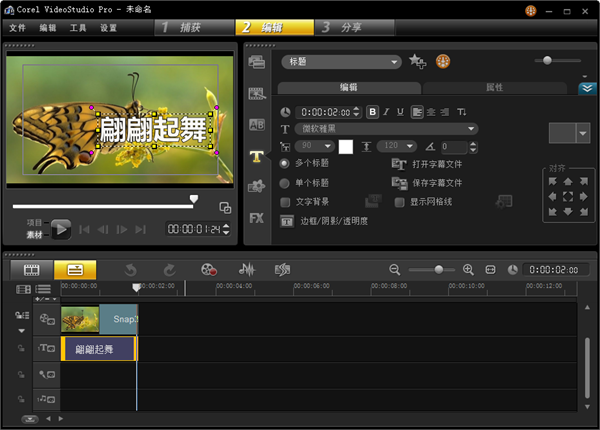Screen dimensions: 600x430
Task: Click the white text color swatch
Action: click(346, 147)
